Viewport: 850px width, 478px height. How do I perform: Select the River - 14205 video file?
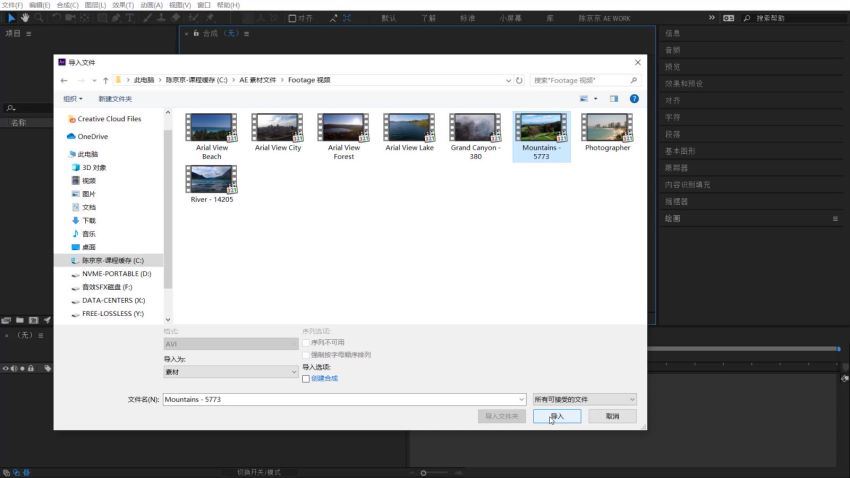[x=211, y=184]
